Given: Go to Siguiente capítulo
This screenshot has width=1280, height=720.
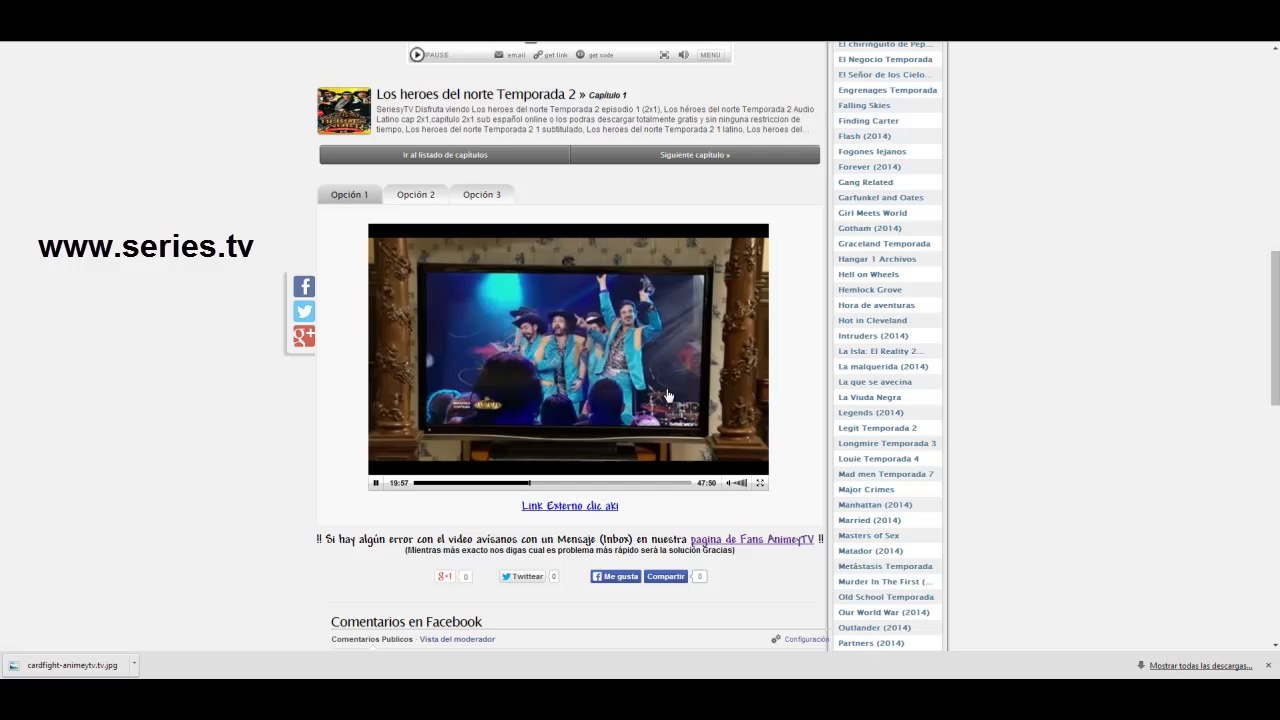Looking at the screenshot, I should 695,155.
